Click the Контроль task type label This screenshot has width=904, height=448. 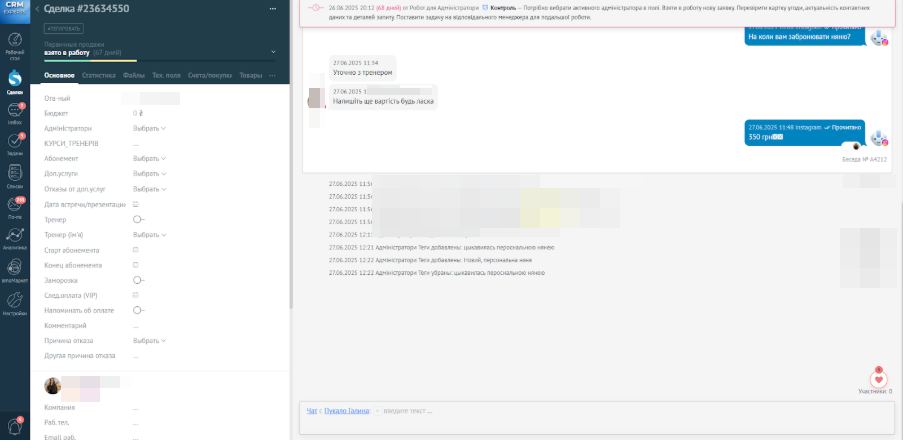point(503,8)
